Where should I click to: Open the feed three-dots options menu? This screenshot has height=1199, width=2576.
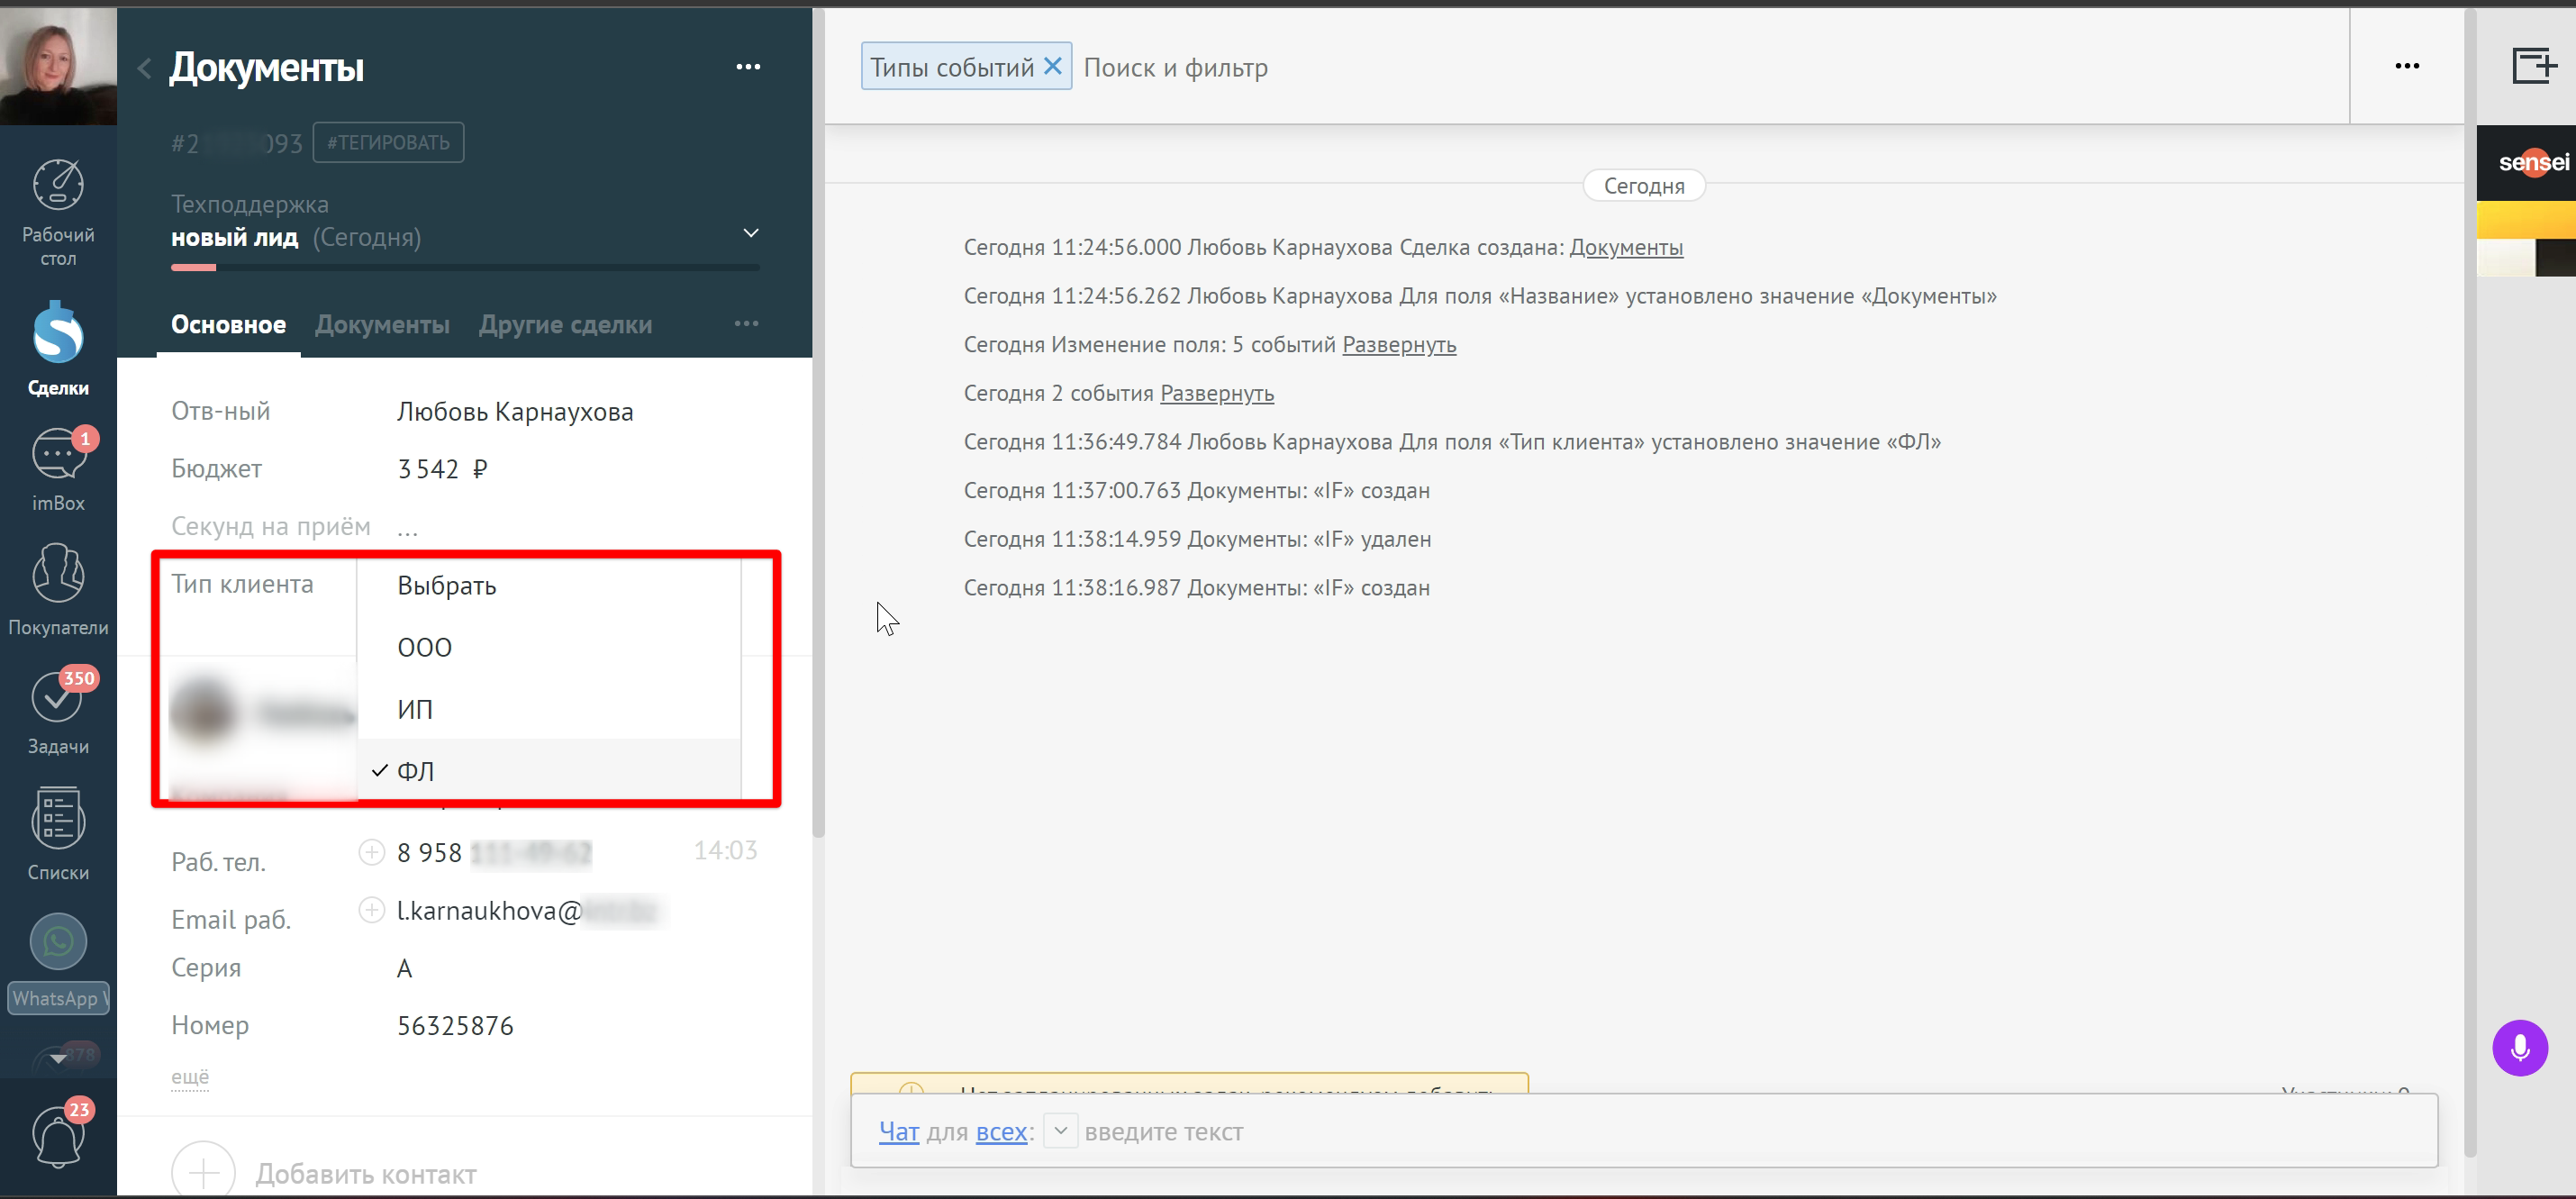[x=2407, y=66]
